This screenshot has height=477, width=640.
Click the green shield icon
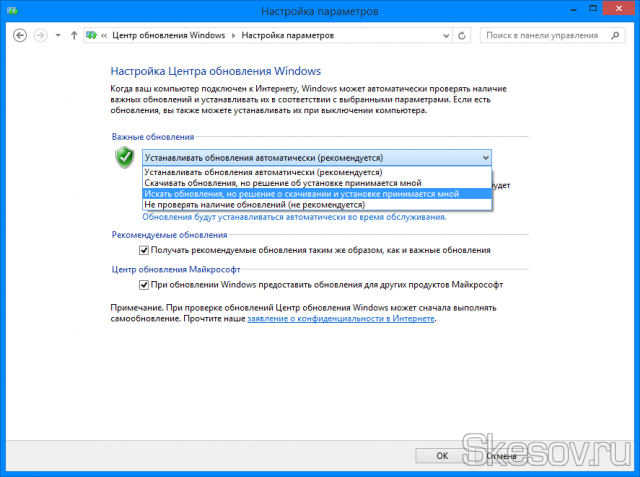124,157
